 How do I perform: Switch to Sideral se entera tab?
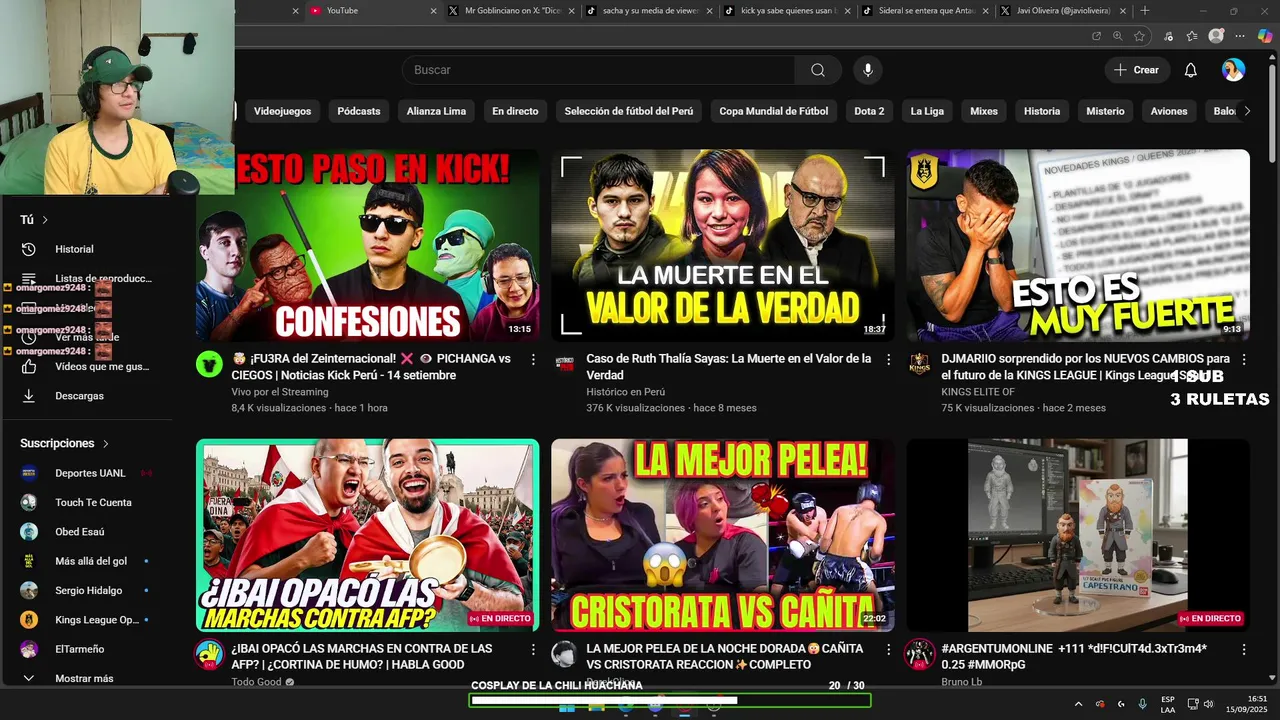(924, 11)
